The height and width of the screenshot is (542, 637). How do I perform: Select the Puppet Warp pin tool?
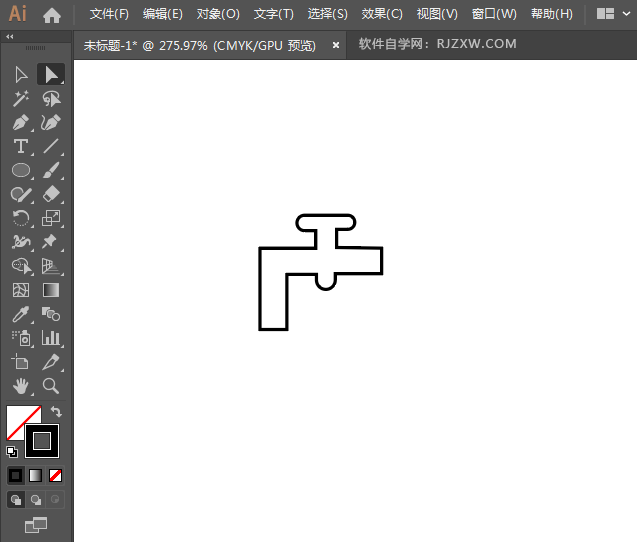[x=51, y=242]
